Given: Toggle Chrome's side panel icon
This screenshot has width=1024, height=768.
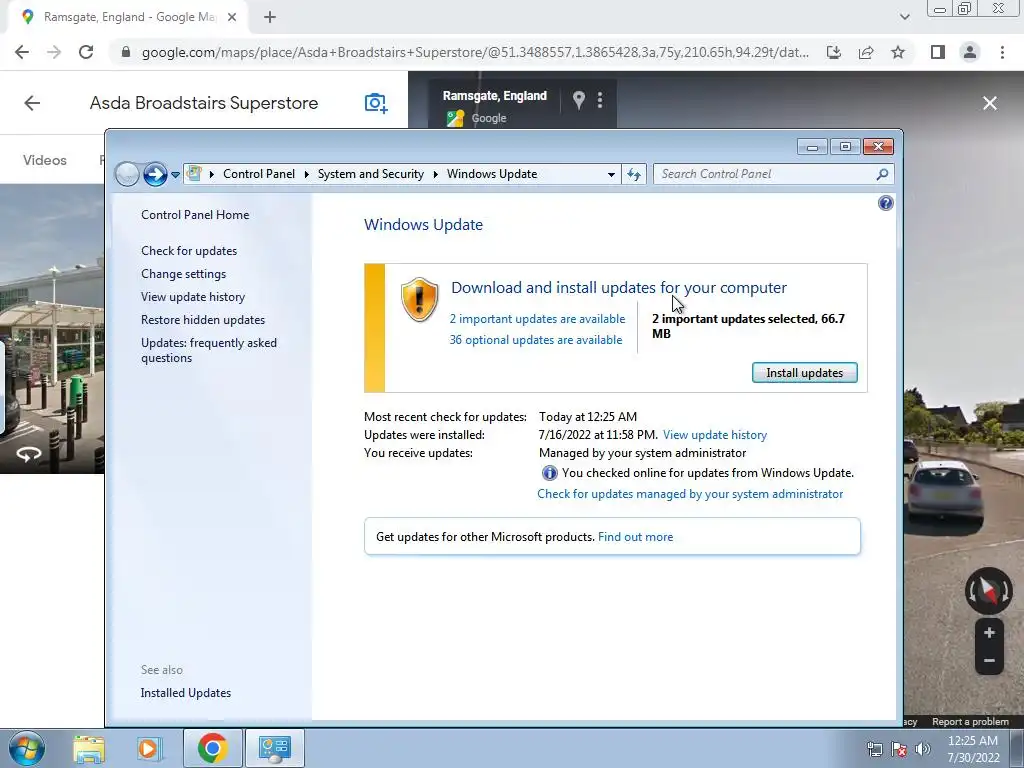Looking at the screenshot, I should point(938,52).
